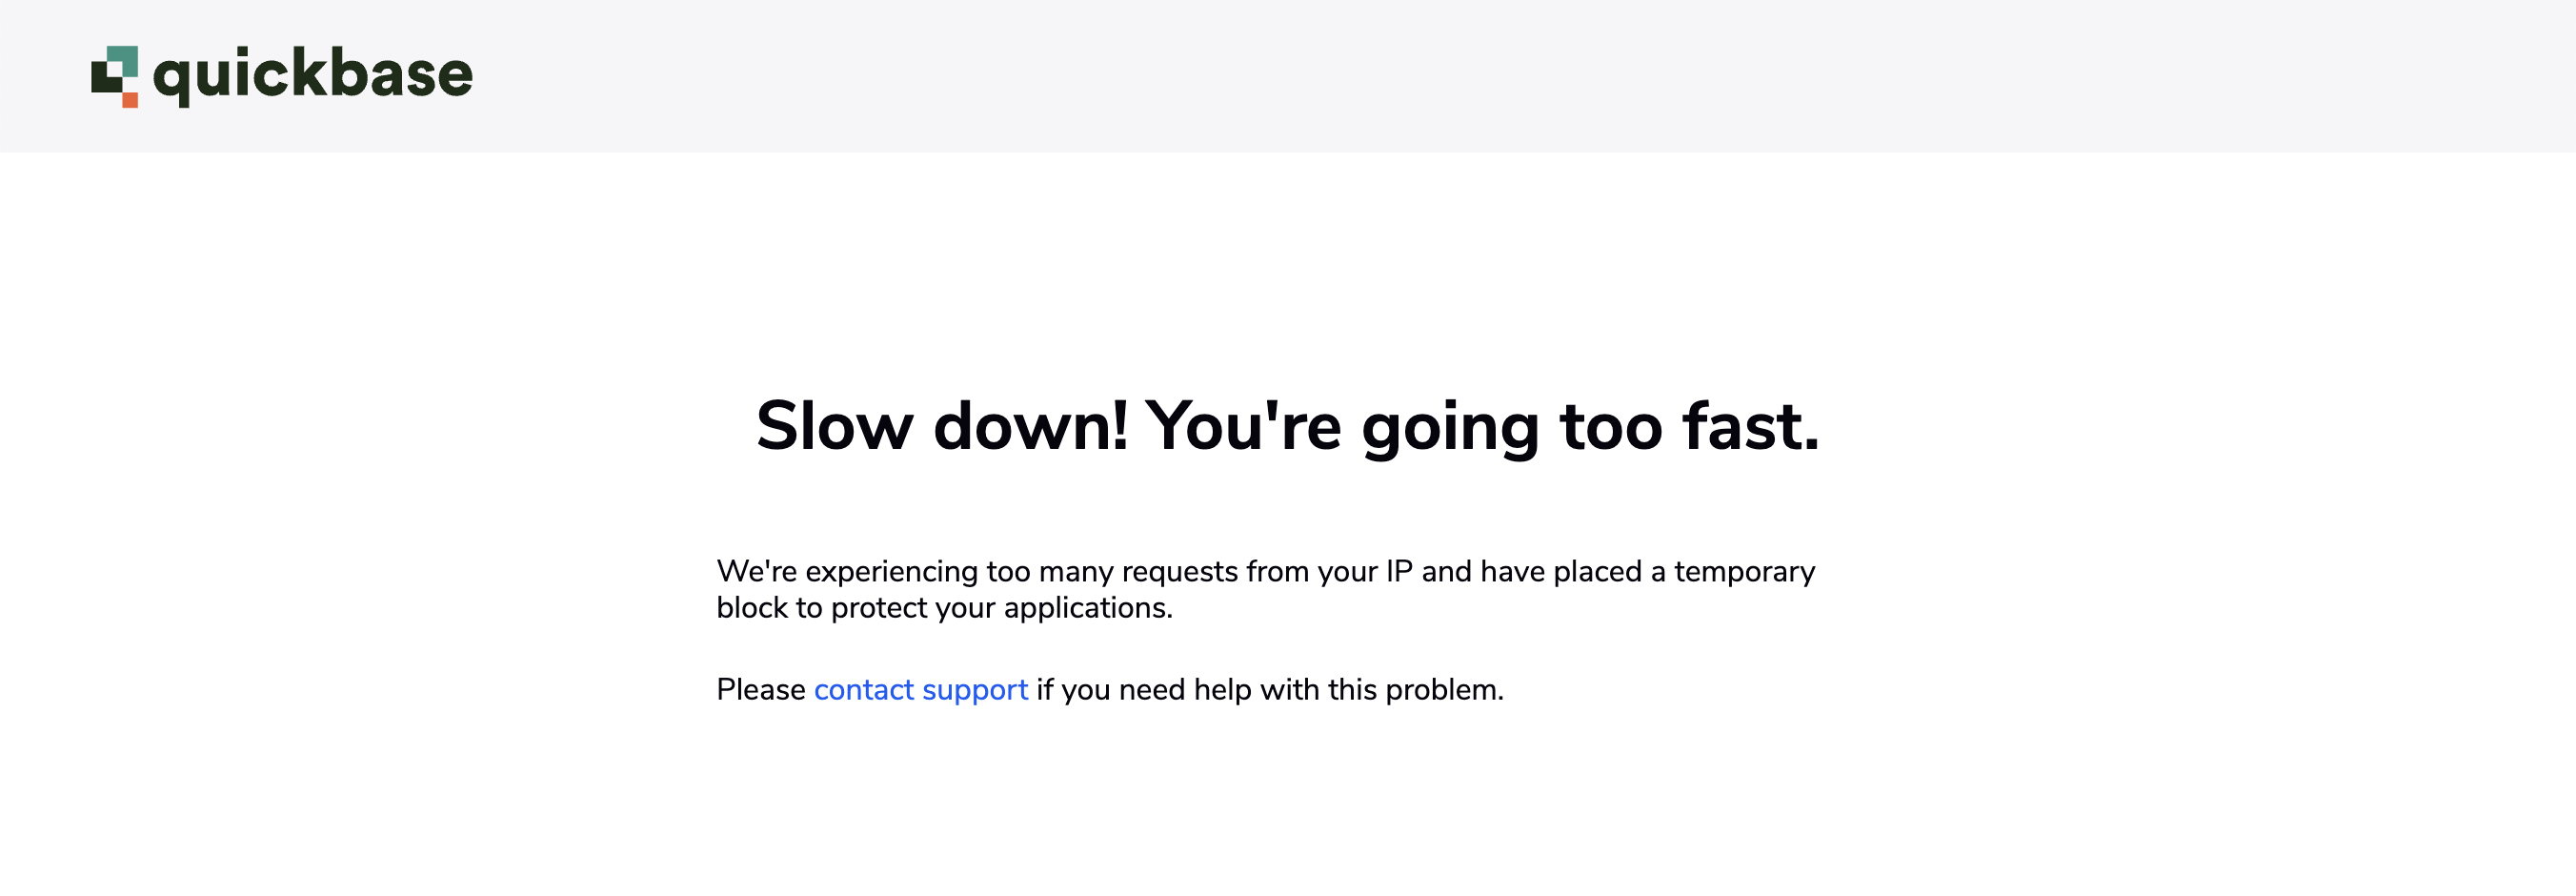This screenshot has width=2576, height=896.
Task: Click 'if you need help with this problem.' text
Action: click(1270, 690)
